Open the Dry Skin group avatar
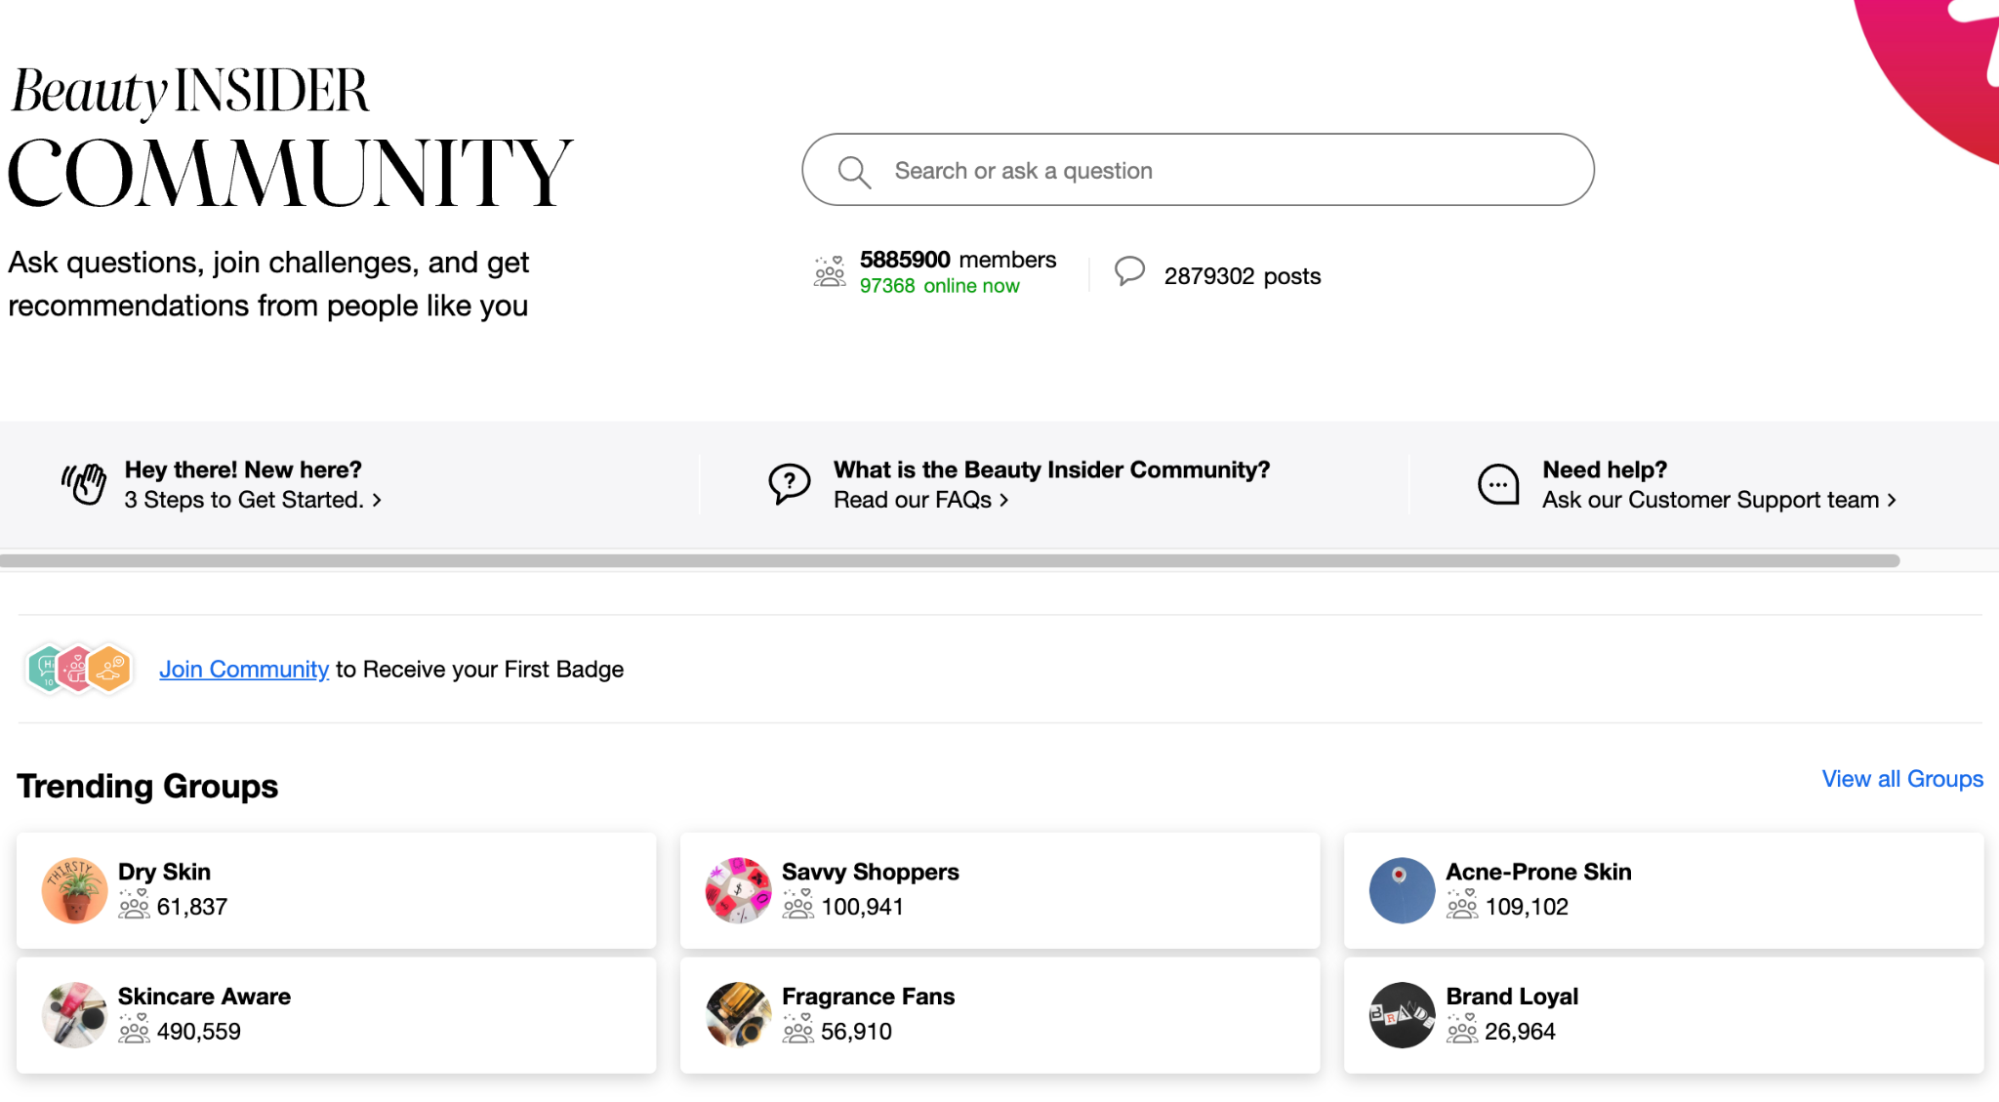This screenshot has height=1102, width=1999. [x=75, y=890]
